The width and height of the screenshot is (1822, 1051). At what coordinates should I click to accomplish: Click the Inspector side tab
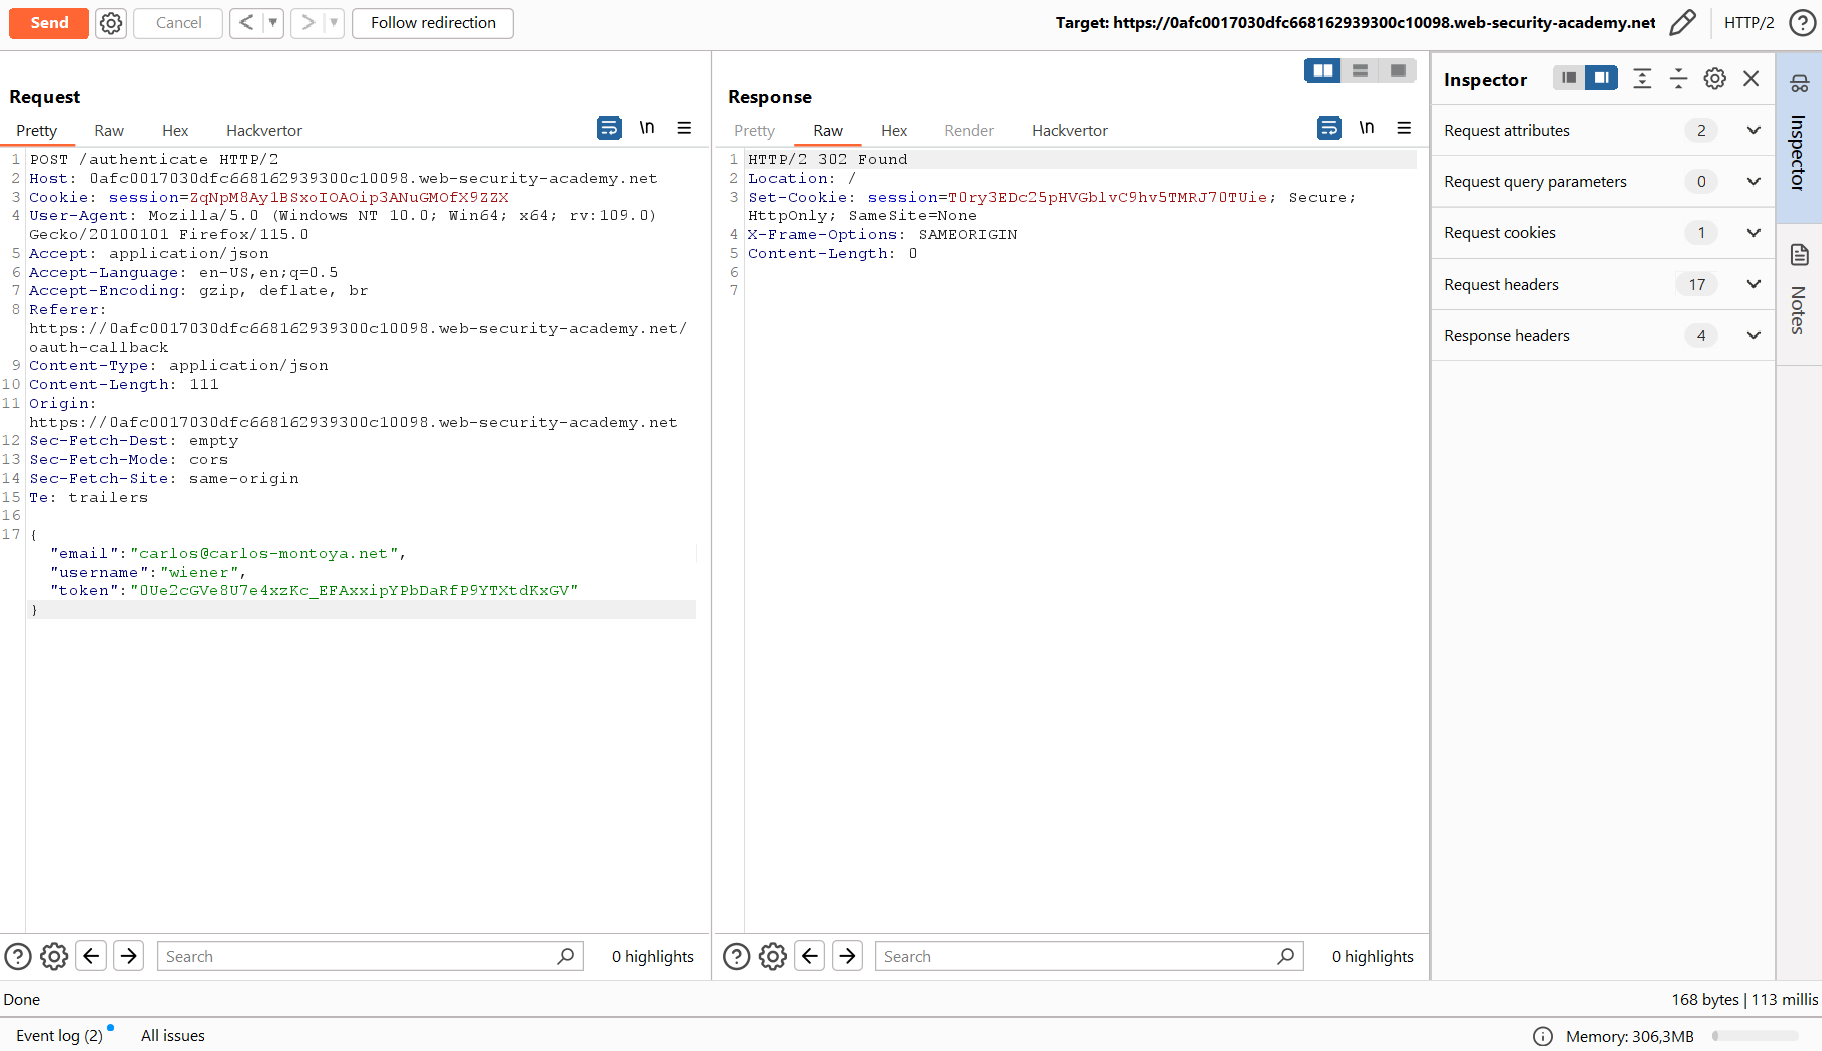coord(1799,137)
